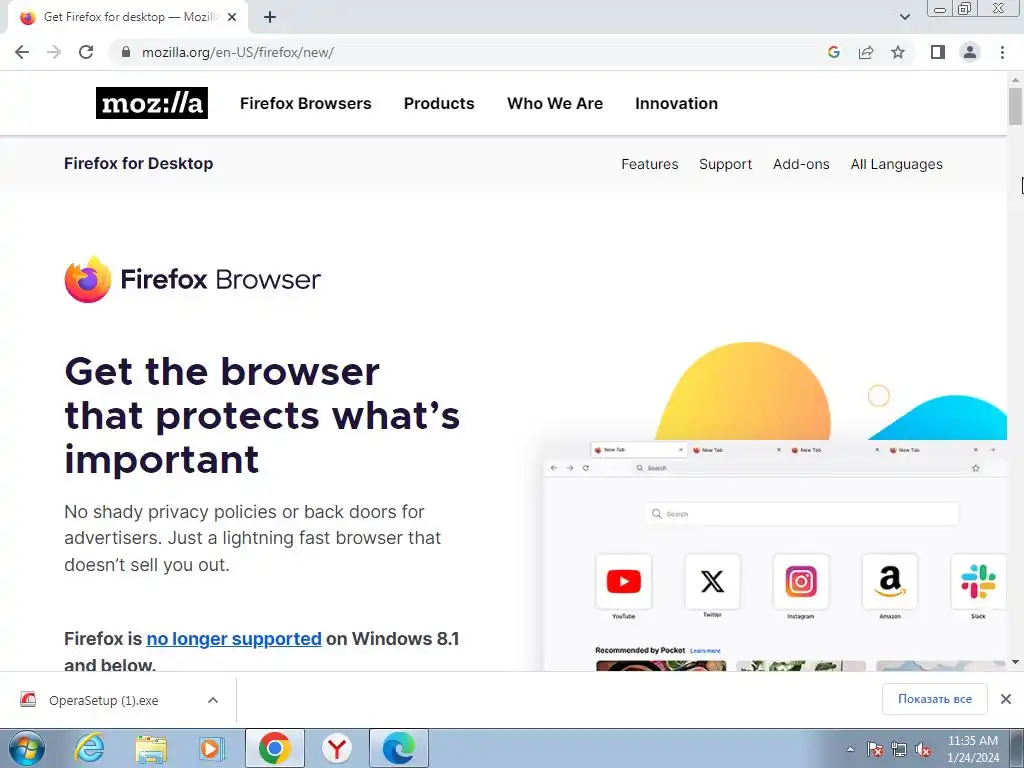Open Microsoft Edge from taskbar
This screenshot has height=768, width=1024.
(399, 748)
